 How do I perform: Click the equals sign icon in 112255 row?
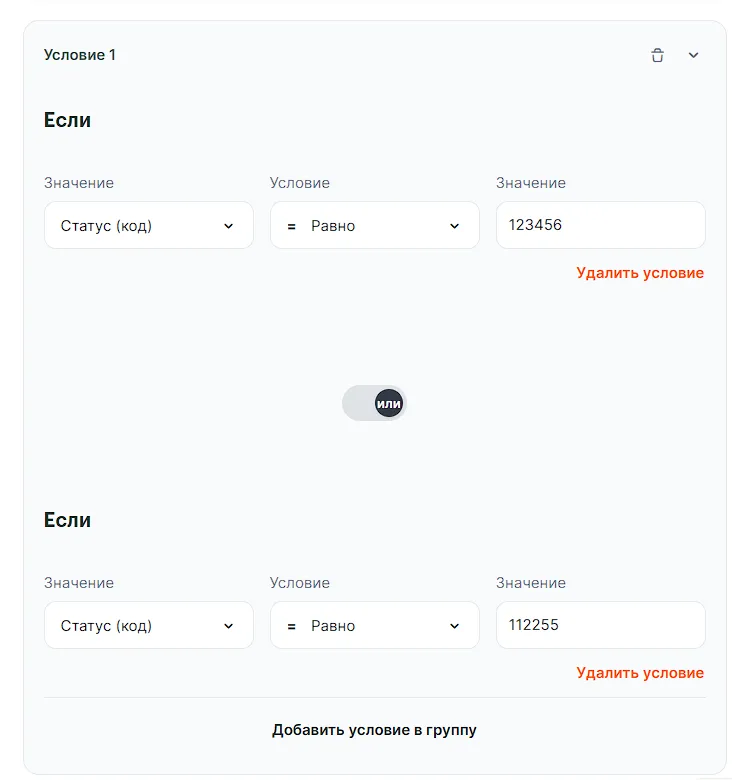(x=292, y=627)
